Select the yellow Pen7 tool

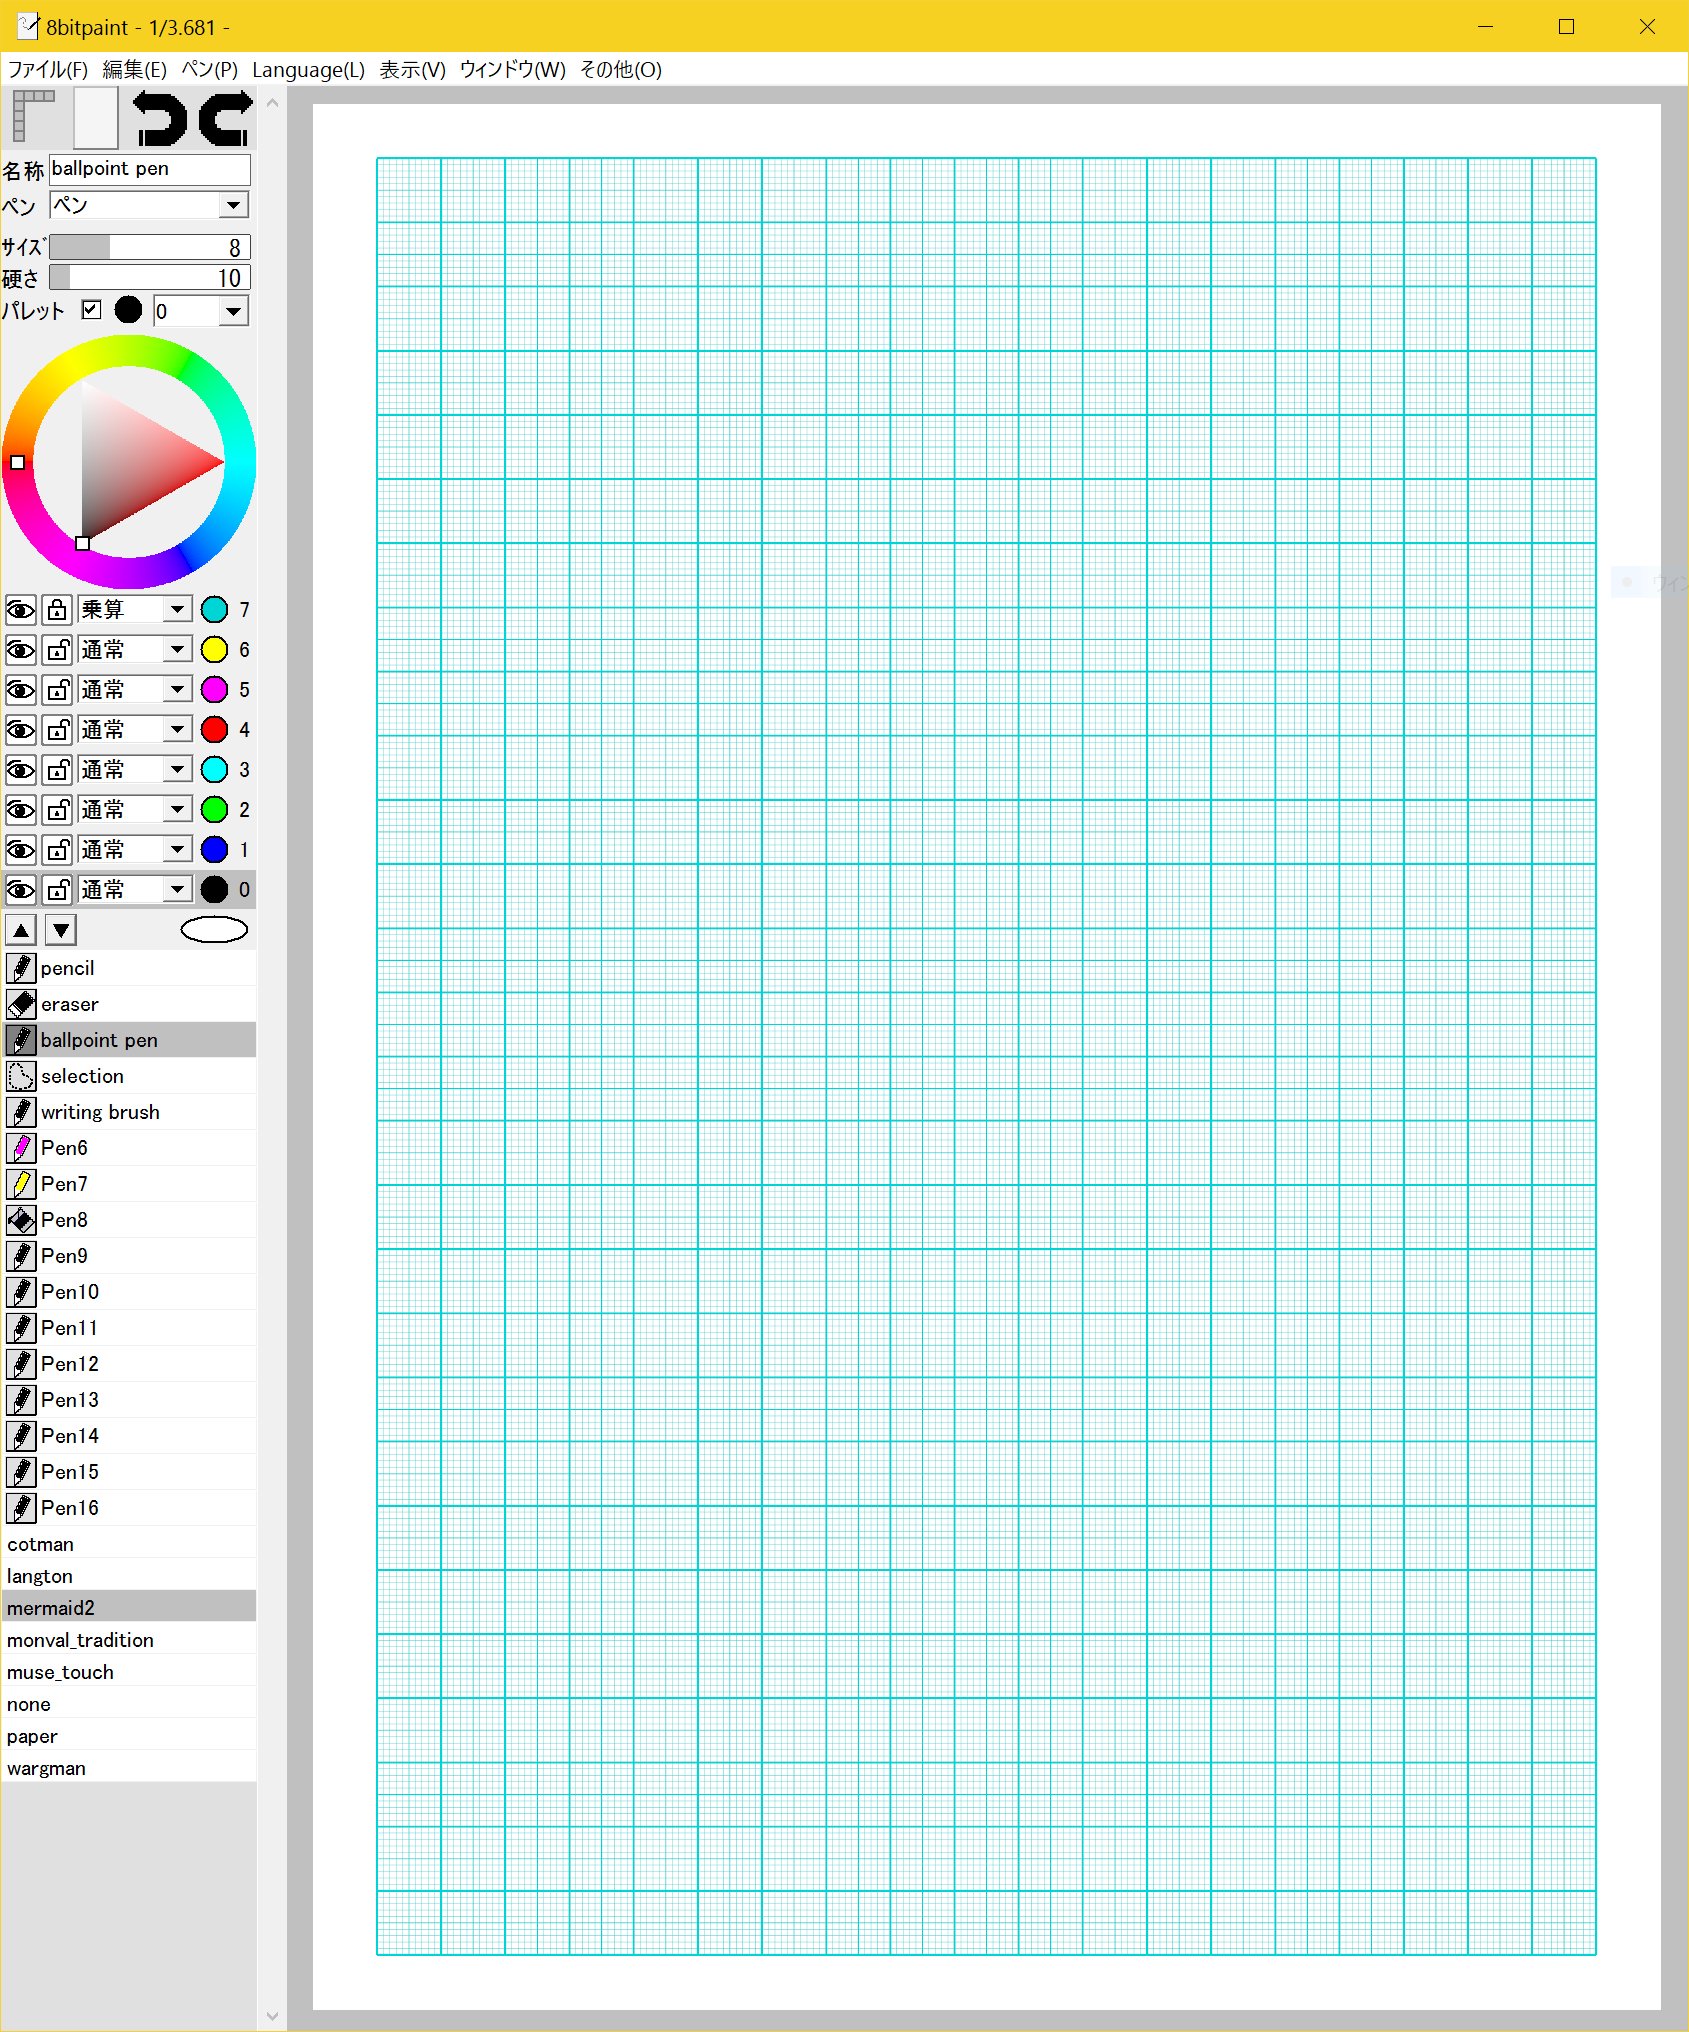(128, 1184)
